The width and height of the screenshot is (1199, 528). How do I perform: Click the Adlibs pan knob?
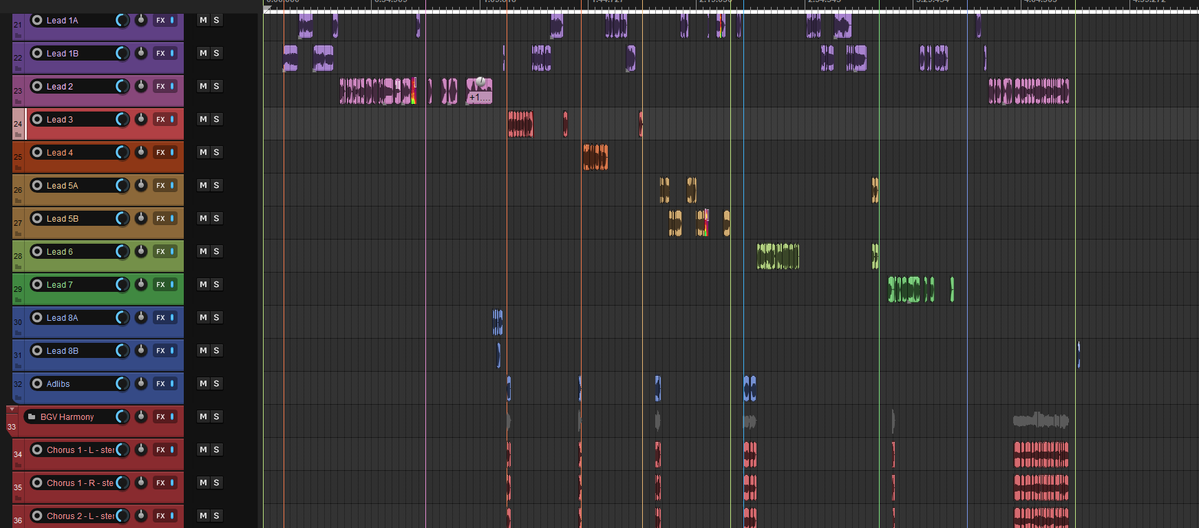141,383
